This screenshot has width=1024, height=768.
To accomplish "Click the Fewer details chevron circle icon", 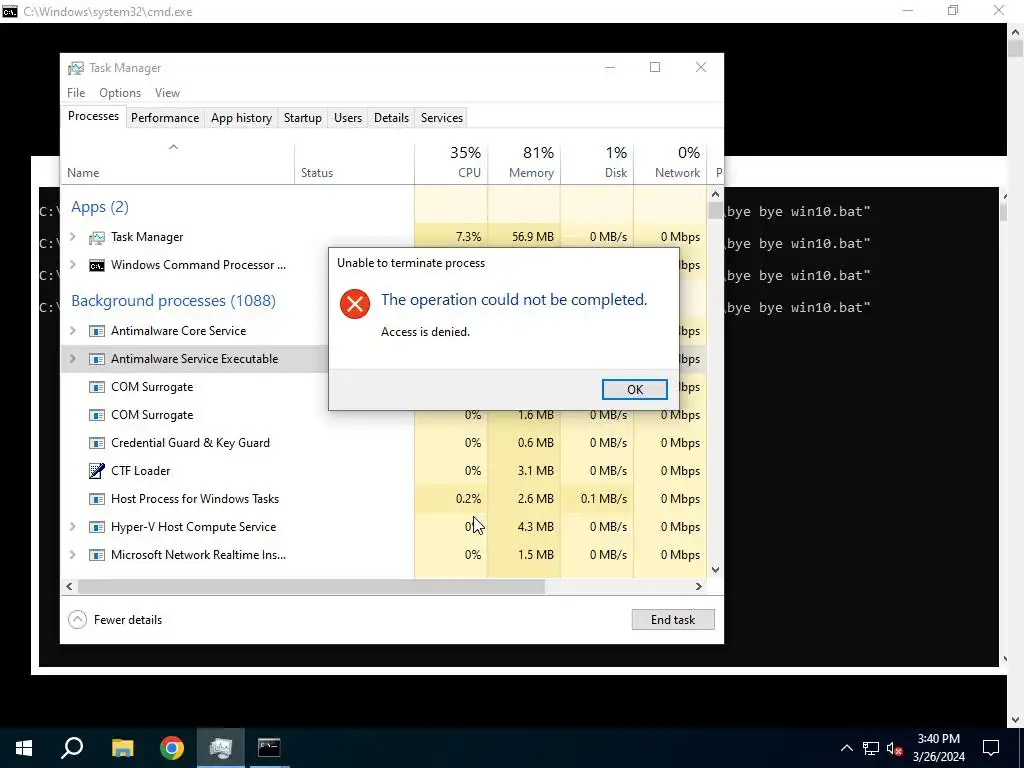I will tap(77, 620).
